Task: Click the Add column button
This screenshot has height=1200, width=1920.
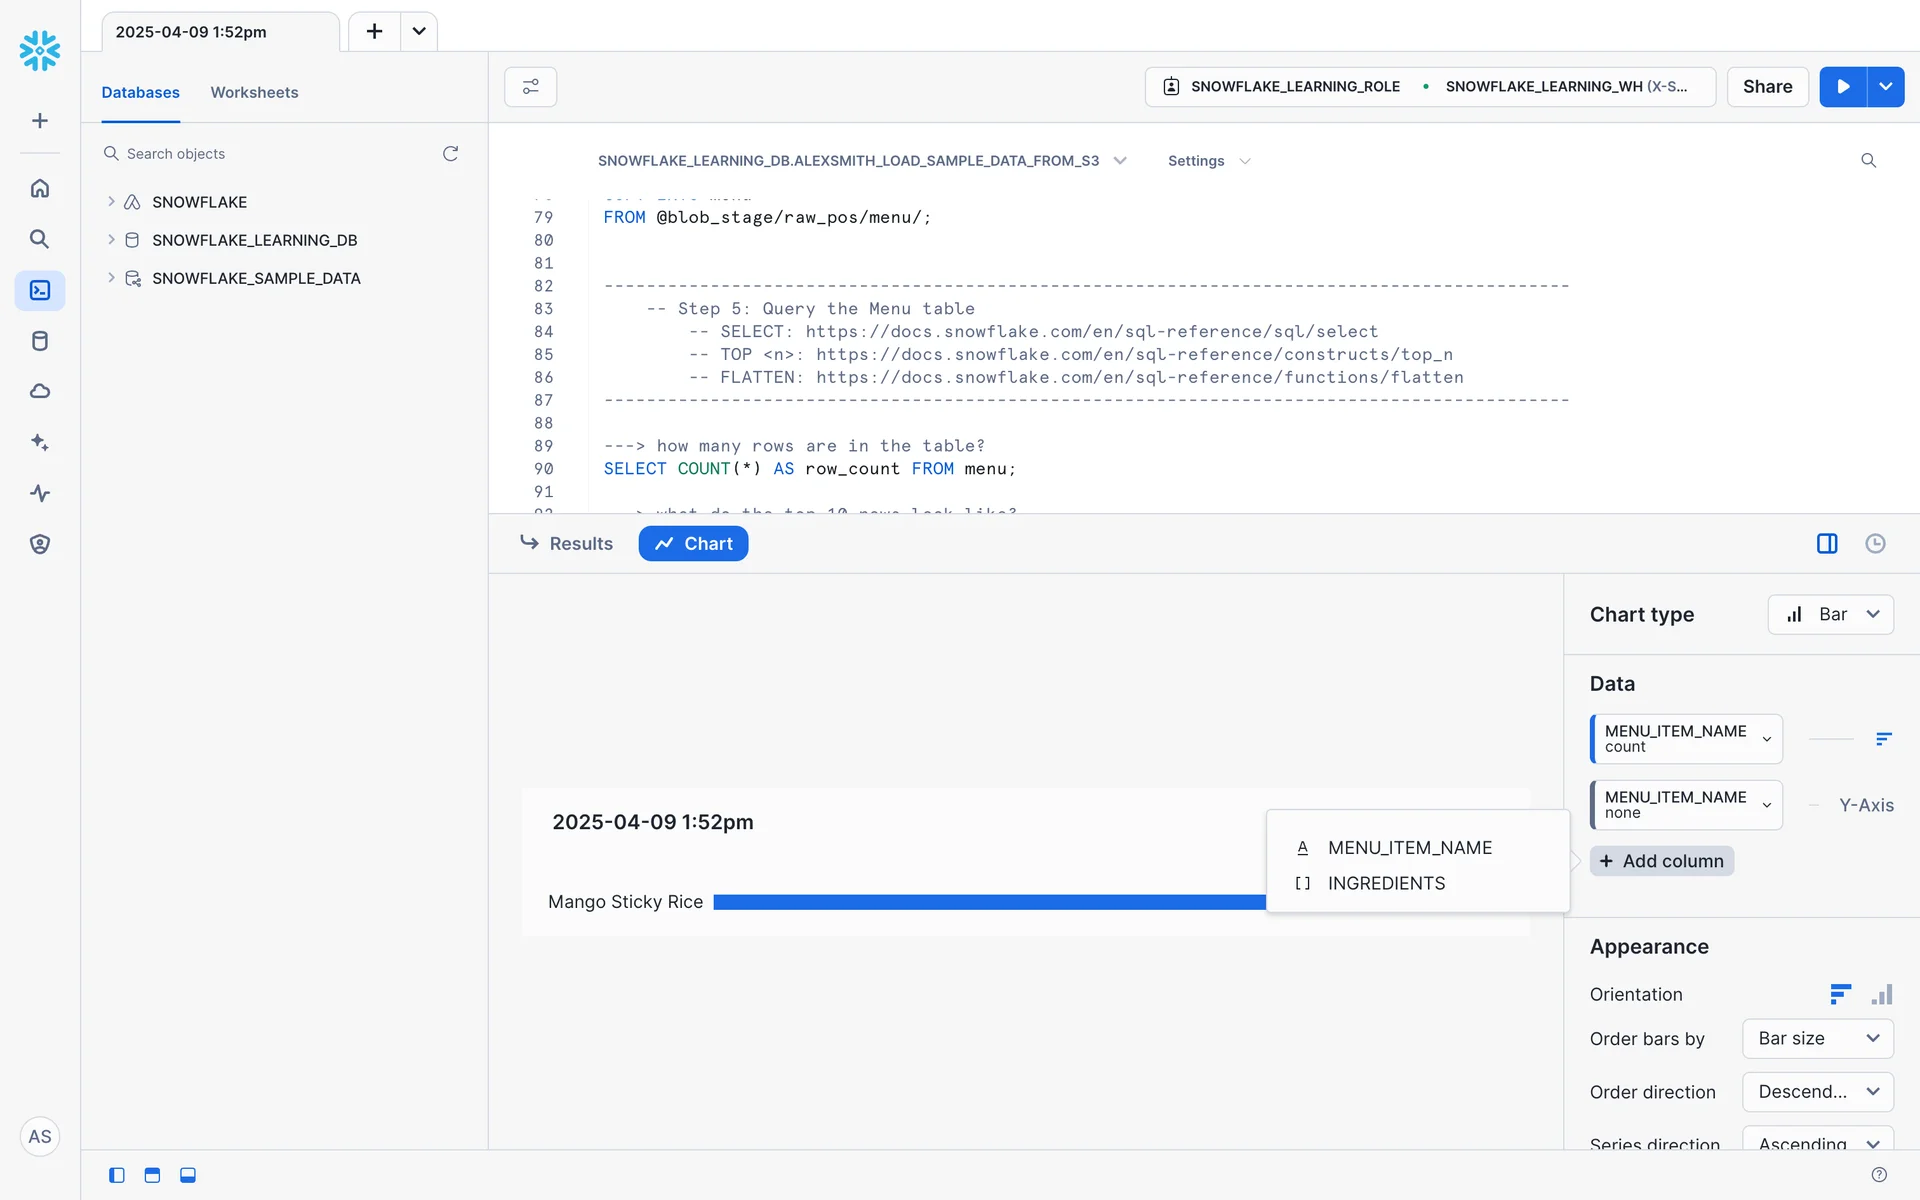Action: [x=1662, y=861]
